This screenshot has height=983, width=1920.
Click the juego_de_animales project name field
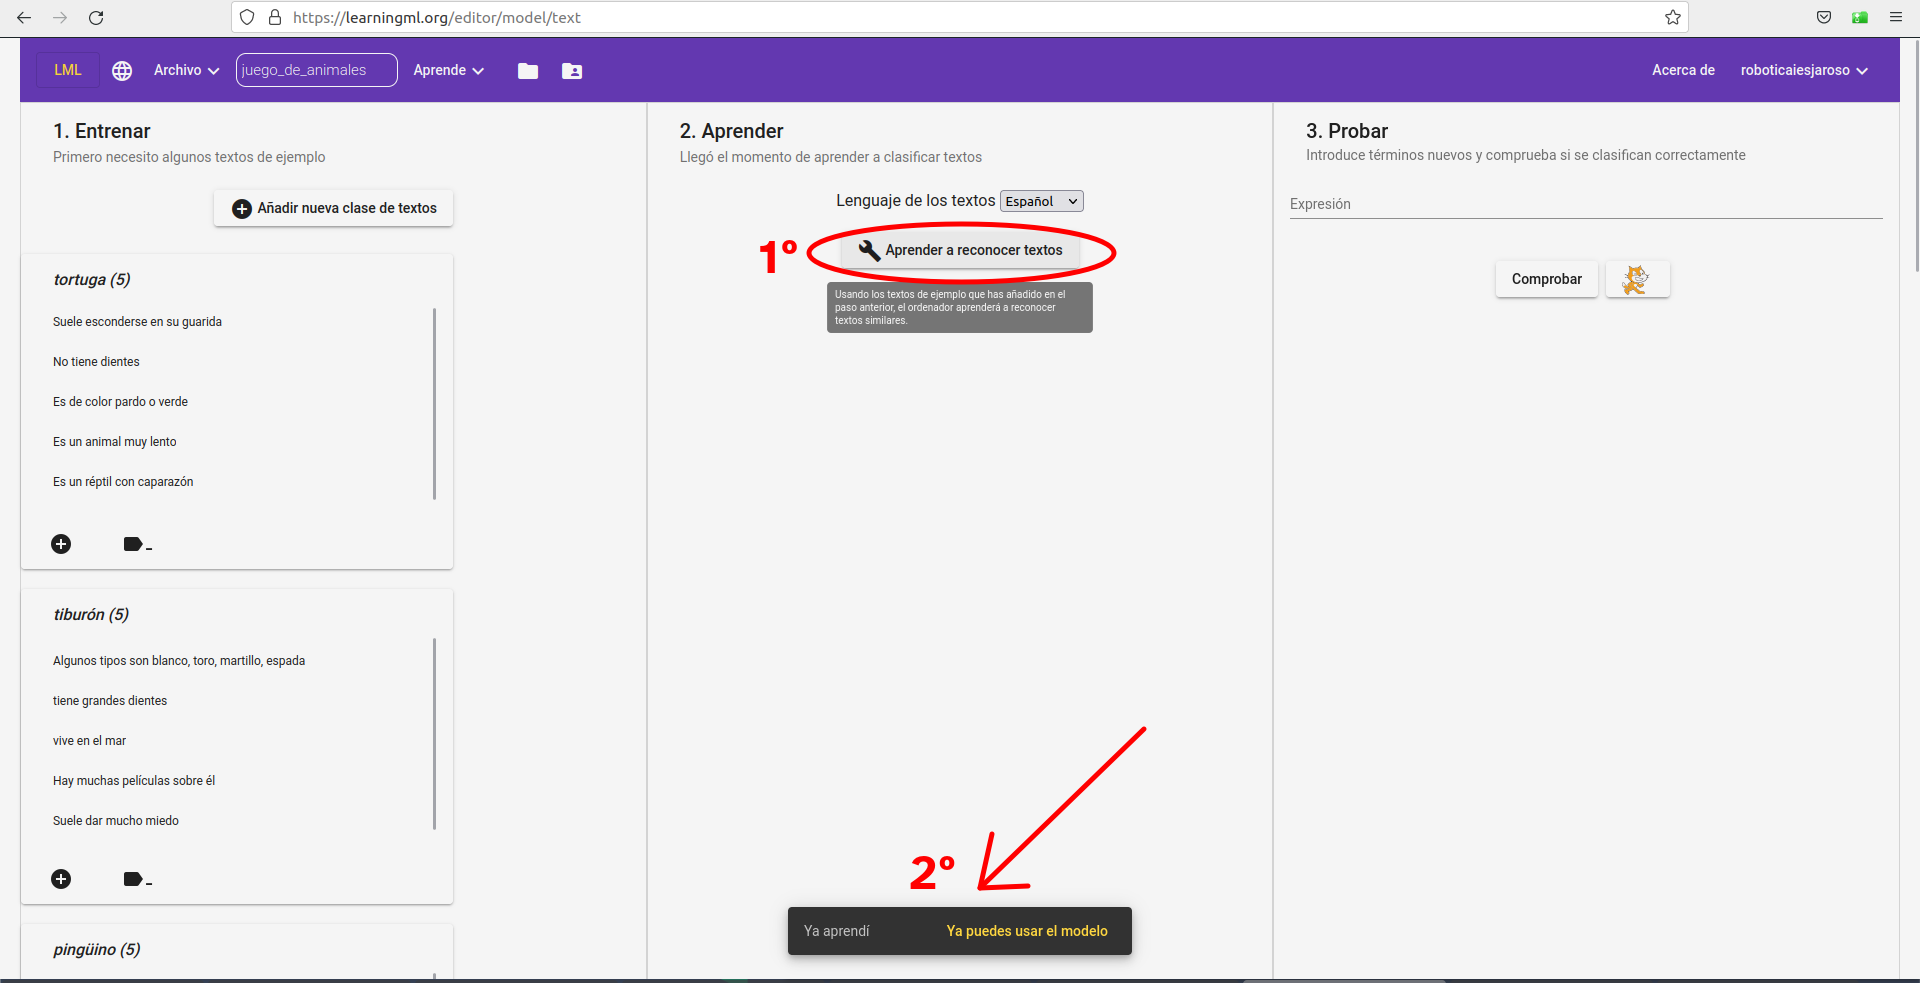coord(316,70)
